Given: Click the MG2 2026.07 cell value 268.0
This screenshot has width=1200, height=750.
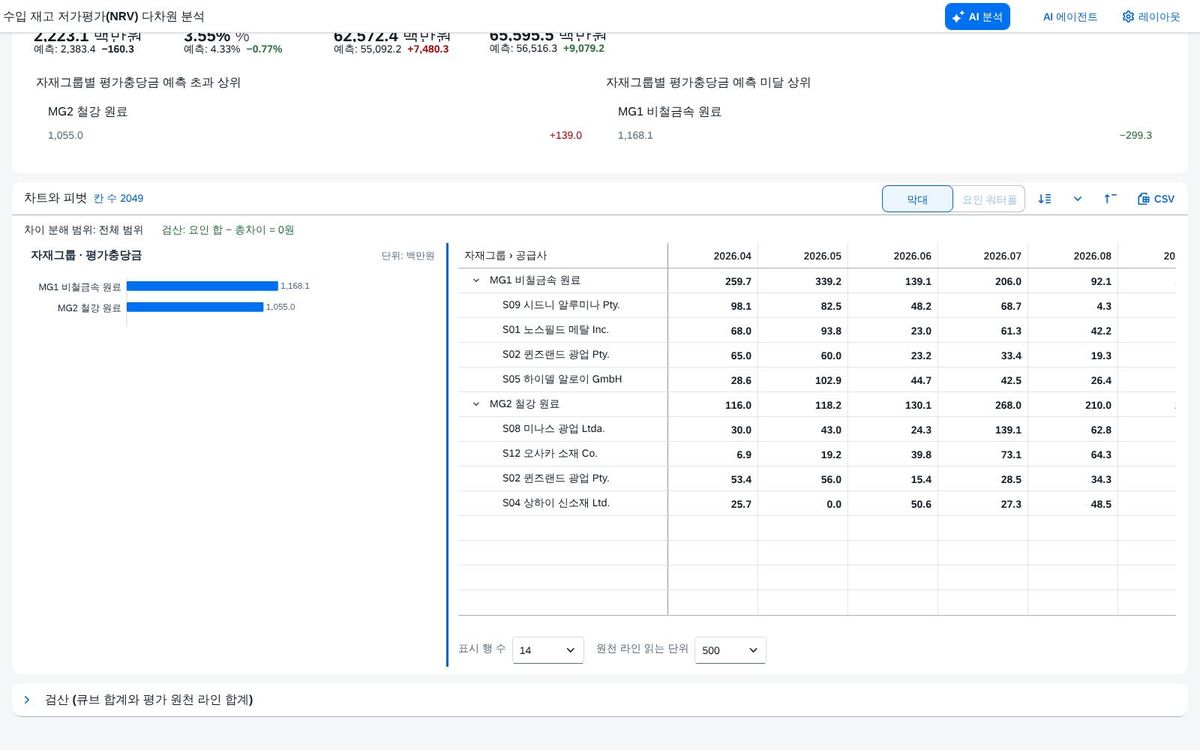Looking at the screenshot, I should (x=1009, y=405).
